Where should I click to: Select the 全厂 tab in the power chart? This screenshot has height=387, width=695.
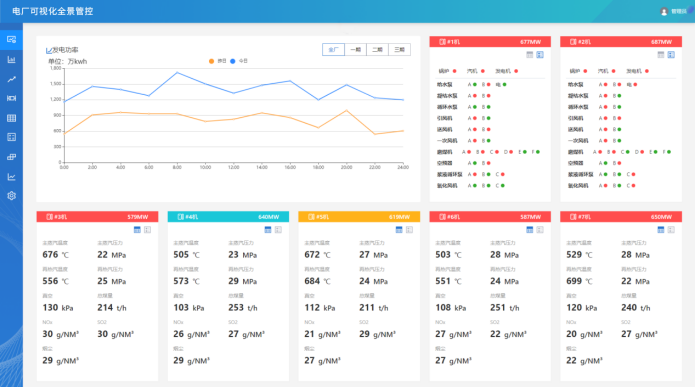point(333,50)
